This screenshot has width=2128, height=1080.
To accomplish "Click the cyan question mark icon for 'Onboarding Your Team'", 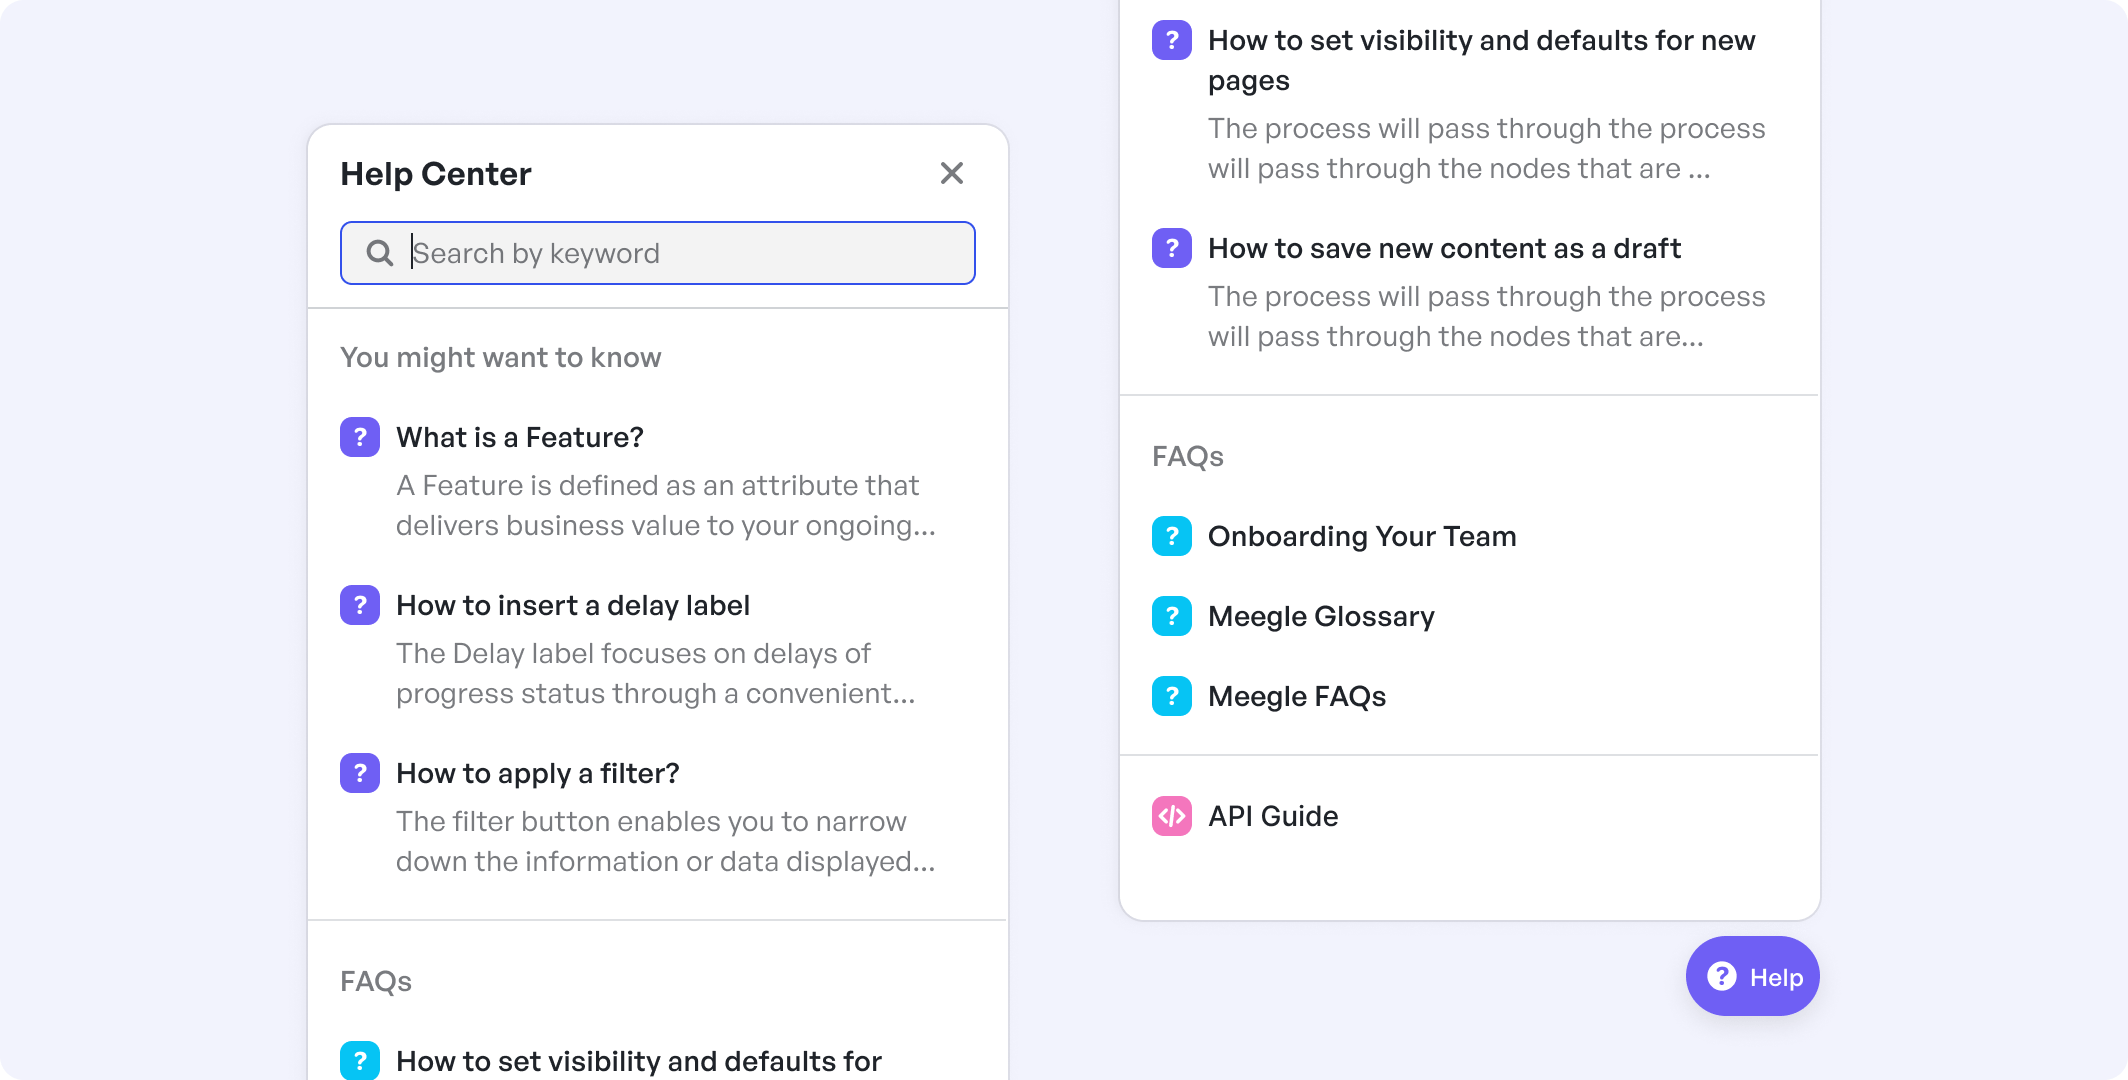I will pos(1172,534).
